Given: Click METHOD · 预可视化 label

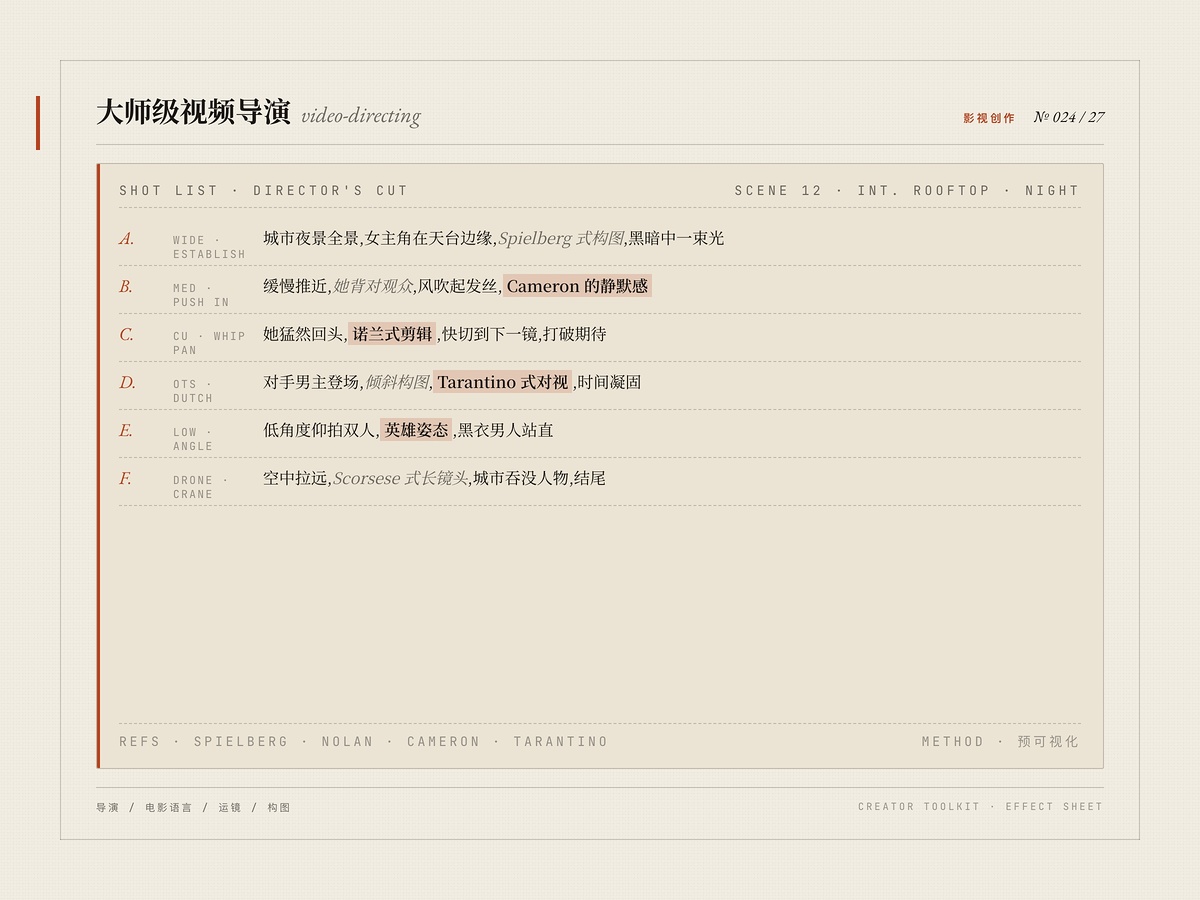Looking at the screenshot, I should 1000,741.
